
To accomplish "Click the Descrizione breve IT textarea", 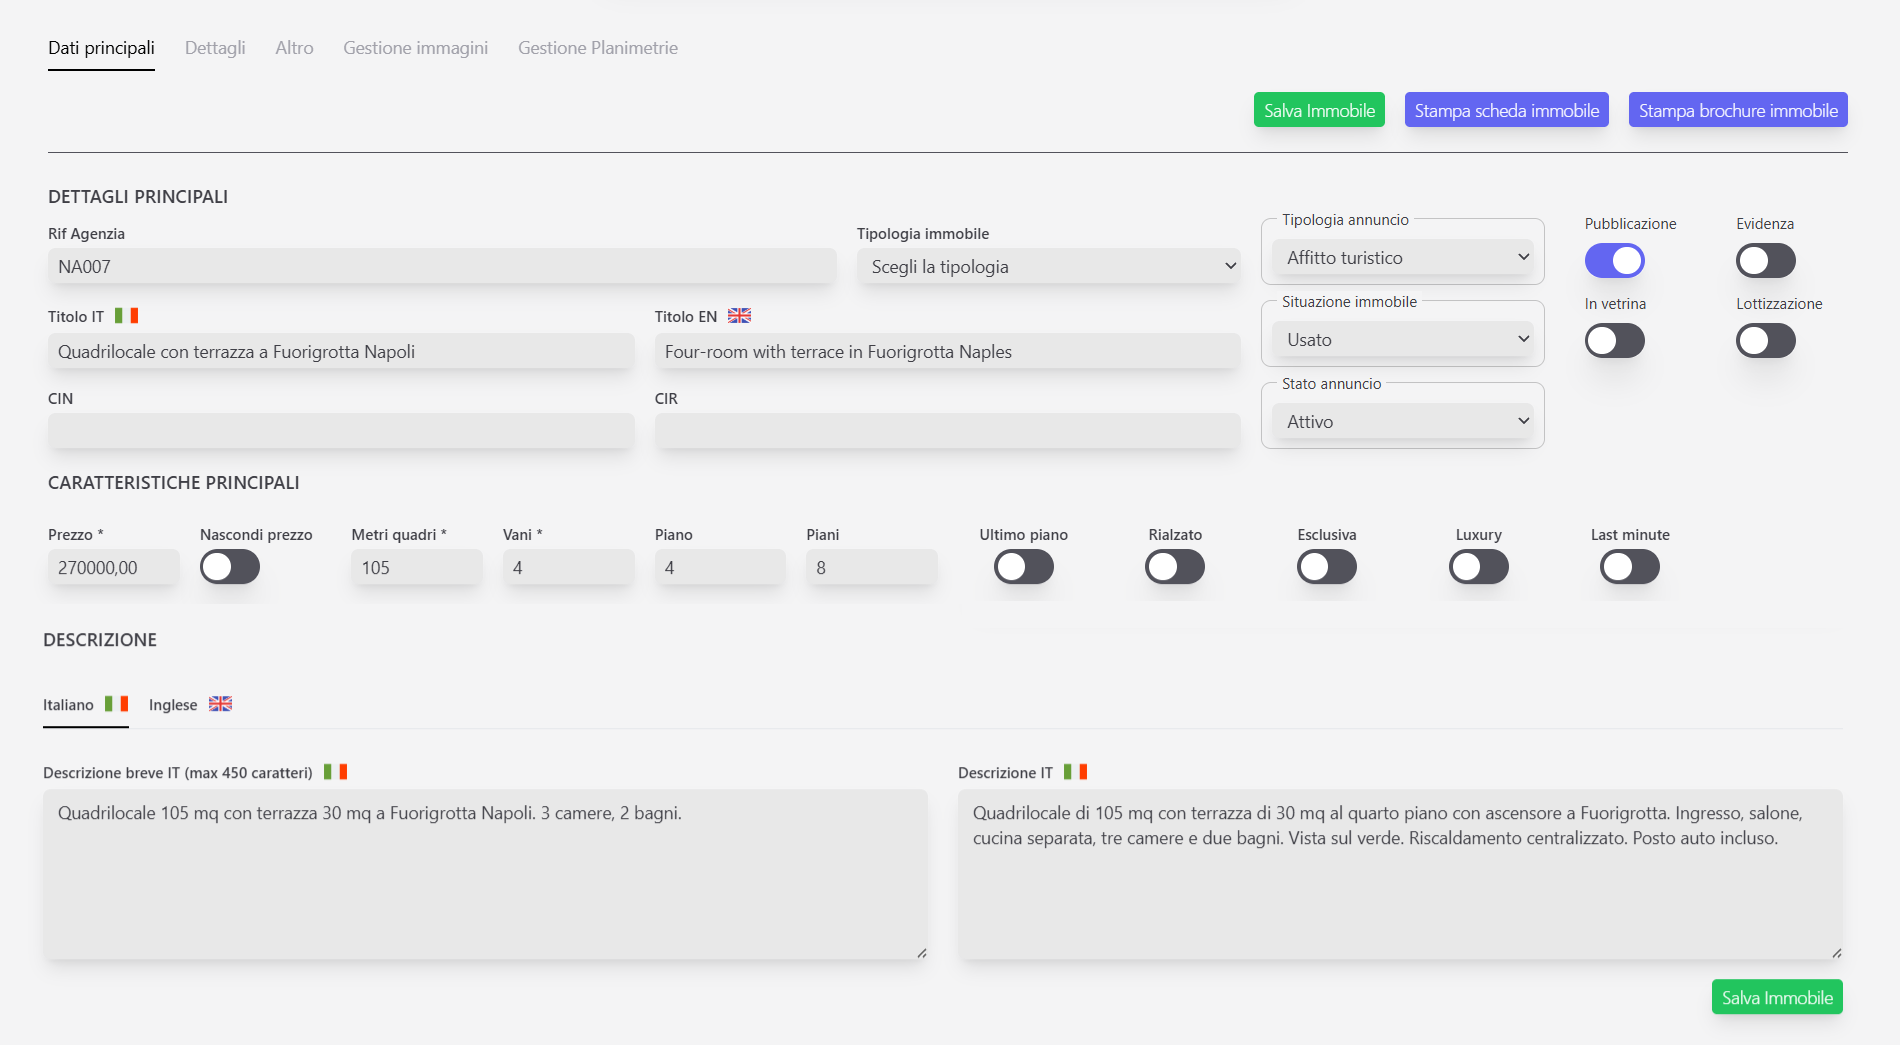I will click(485, 875).
